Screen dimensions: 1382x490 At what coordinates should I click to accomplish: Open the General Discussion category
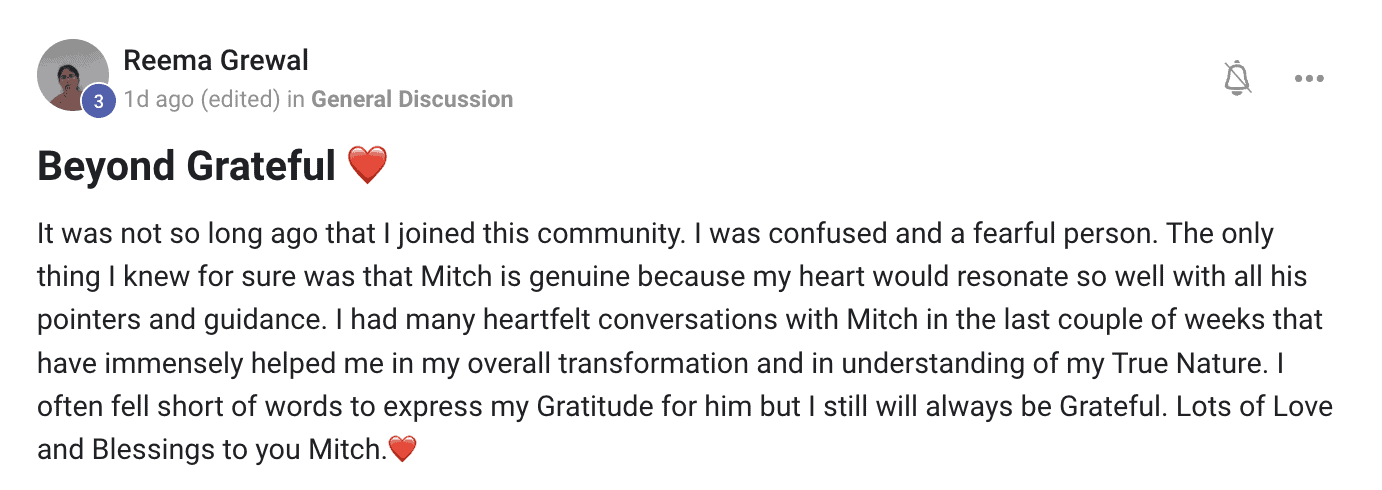tap(412, 99)
